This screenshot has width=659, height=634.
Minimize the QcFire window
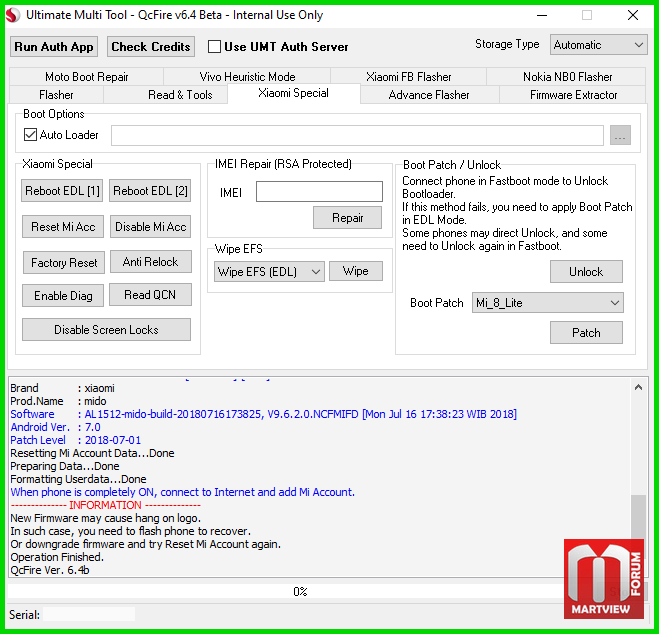pos(542,16)
